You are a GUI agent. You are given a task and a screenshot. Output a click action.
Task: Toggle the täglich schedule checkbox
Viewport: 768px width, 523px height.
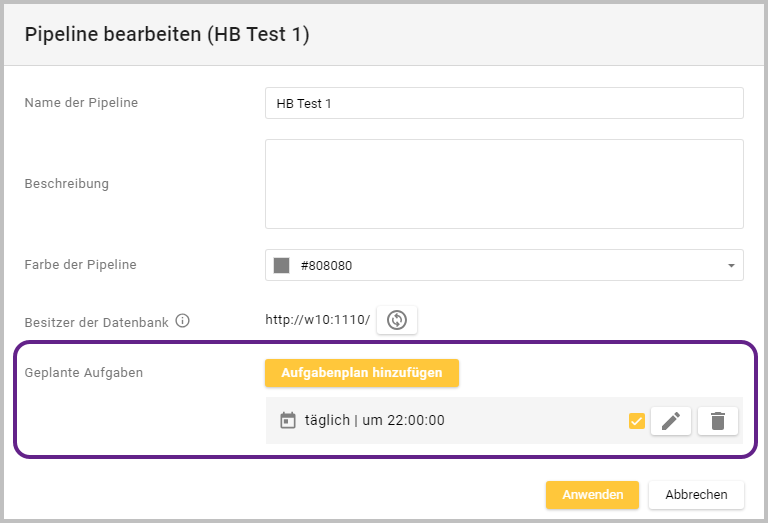[636, 421]
